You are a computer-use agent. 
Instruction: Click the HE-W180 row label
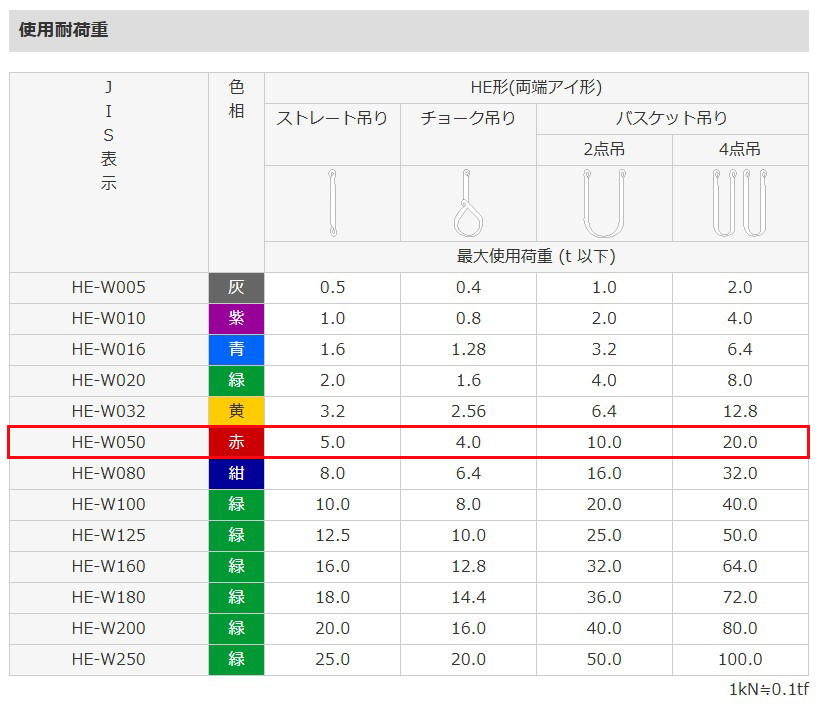coord(109,598)
